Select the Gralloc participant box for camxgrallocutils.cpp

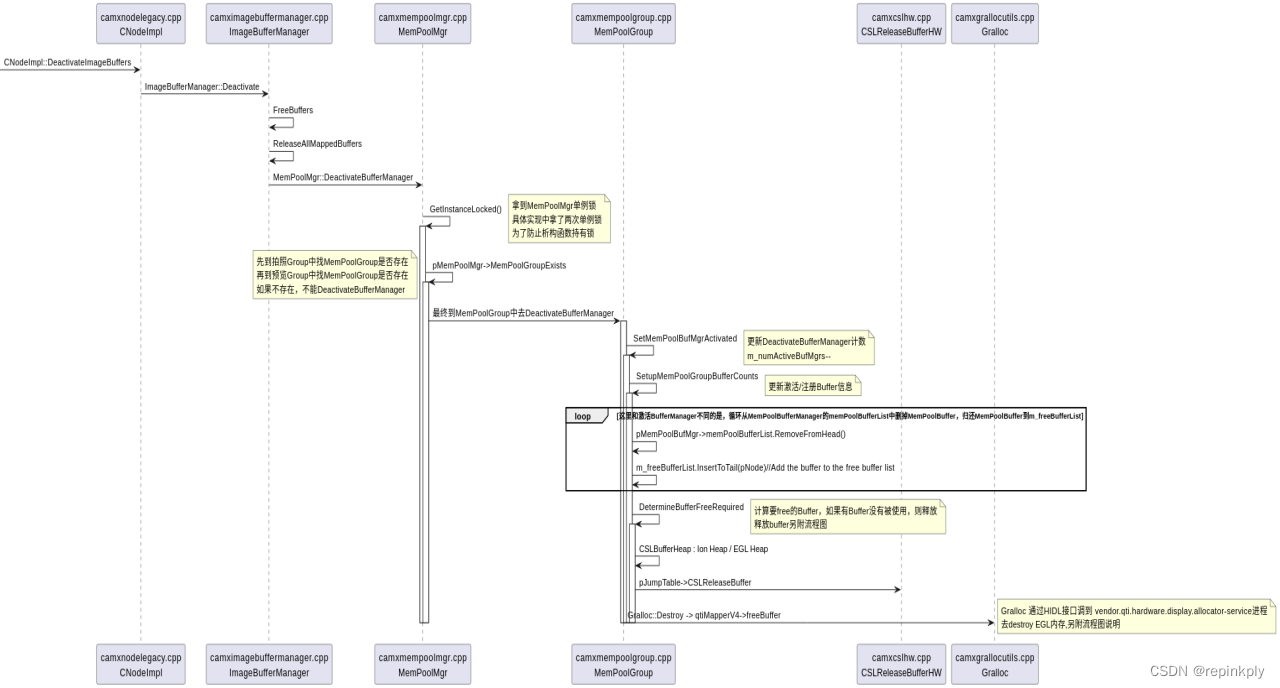pos(994,22)
